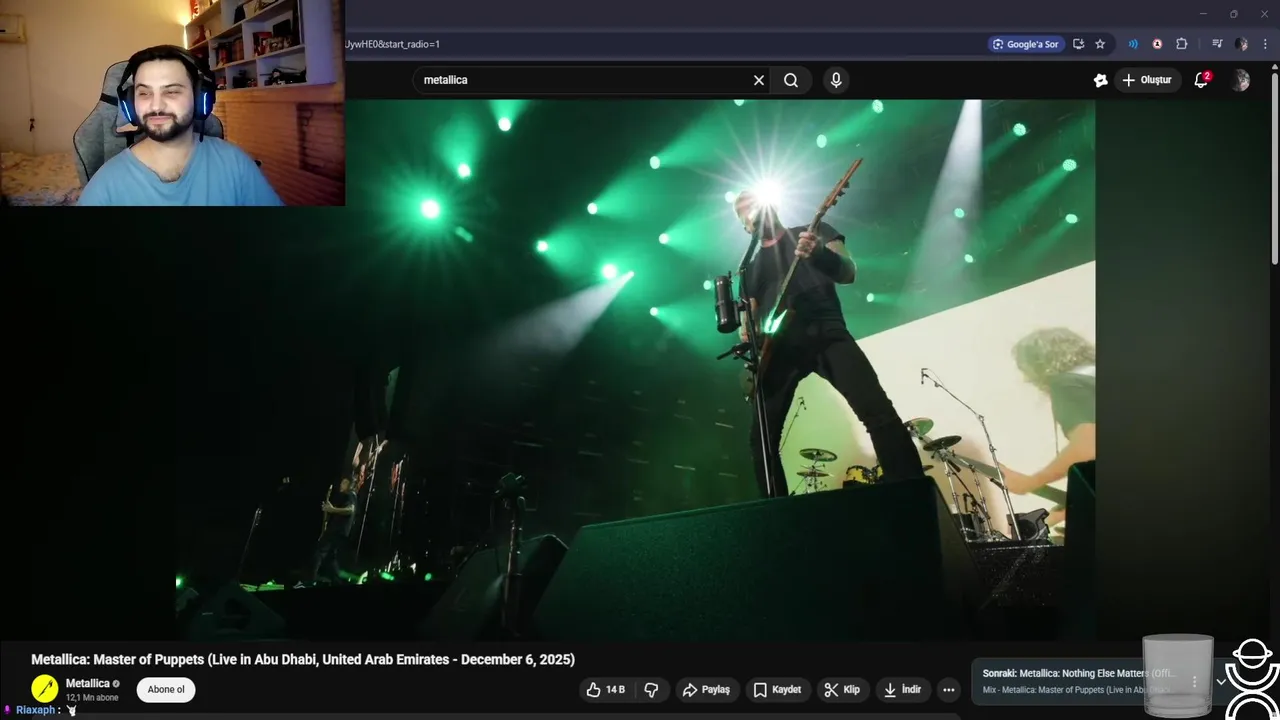Click the Klip scissors button
This screenshot has width=1280, height=720.
[842, 690]
